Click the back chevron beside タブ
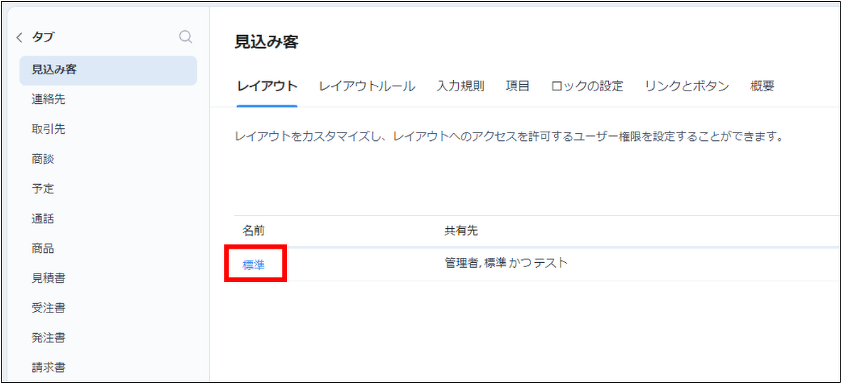Image resolution: width=841 pixels, height=384 pixels. tap(20, 38)
